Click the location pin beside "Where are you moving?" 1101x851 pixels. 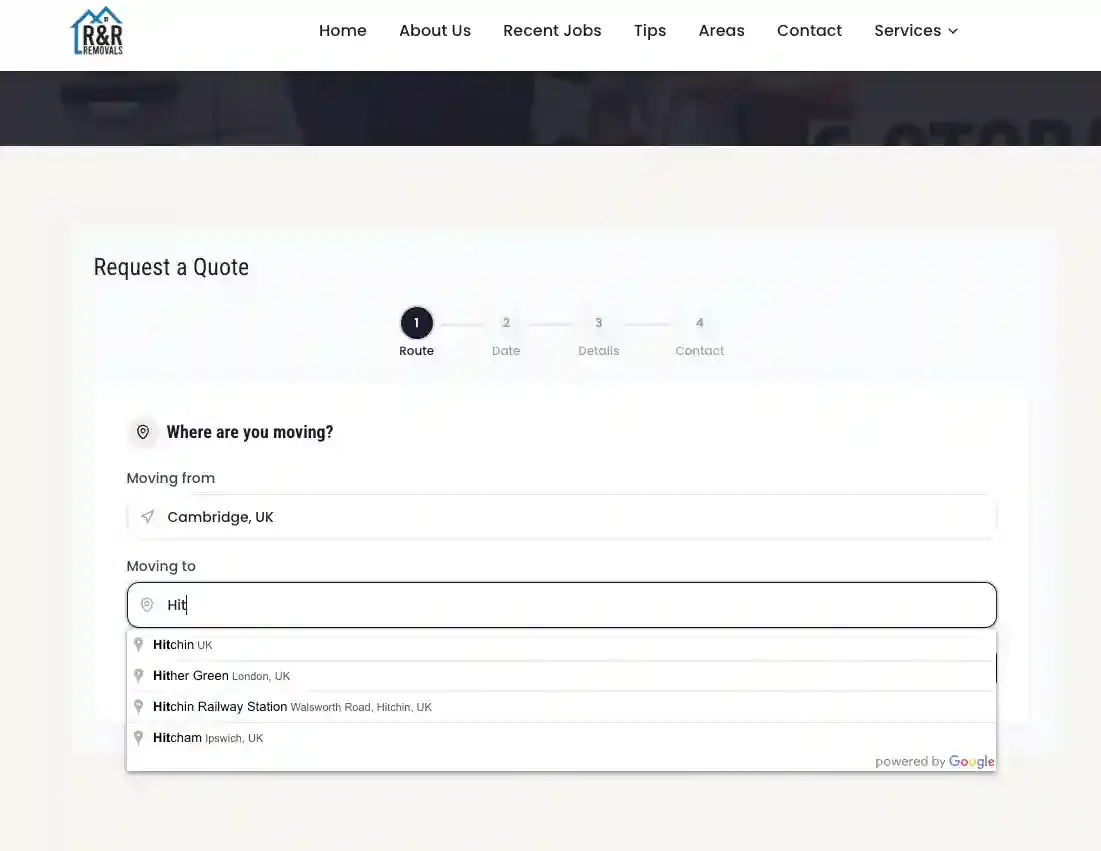(x=143, y=431)
